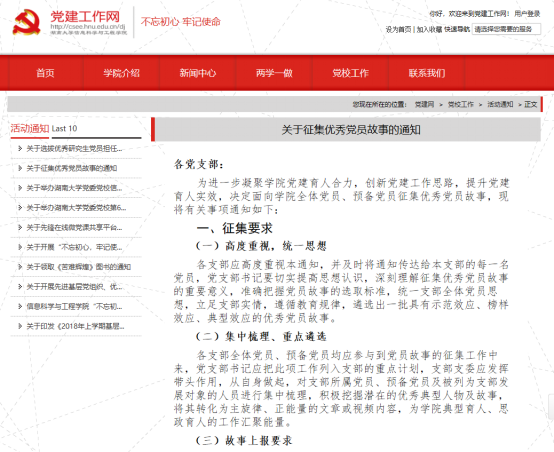Open 请选择您需要的服务 quick navigation dropdown

coord(506,29)
